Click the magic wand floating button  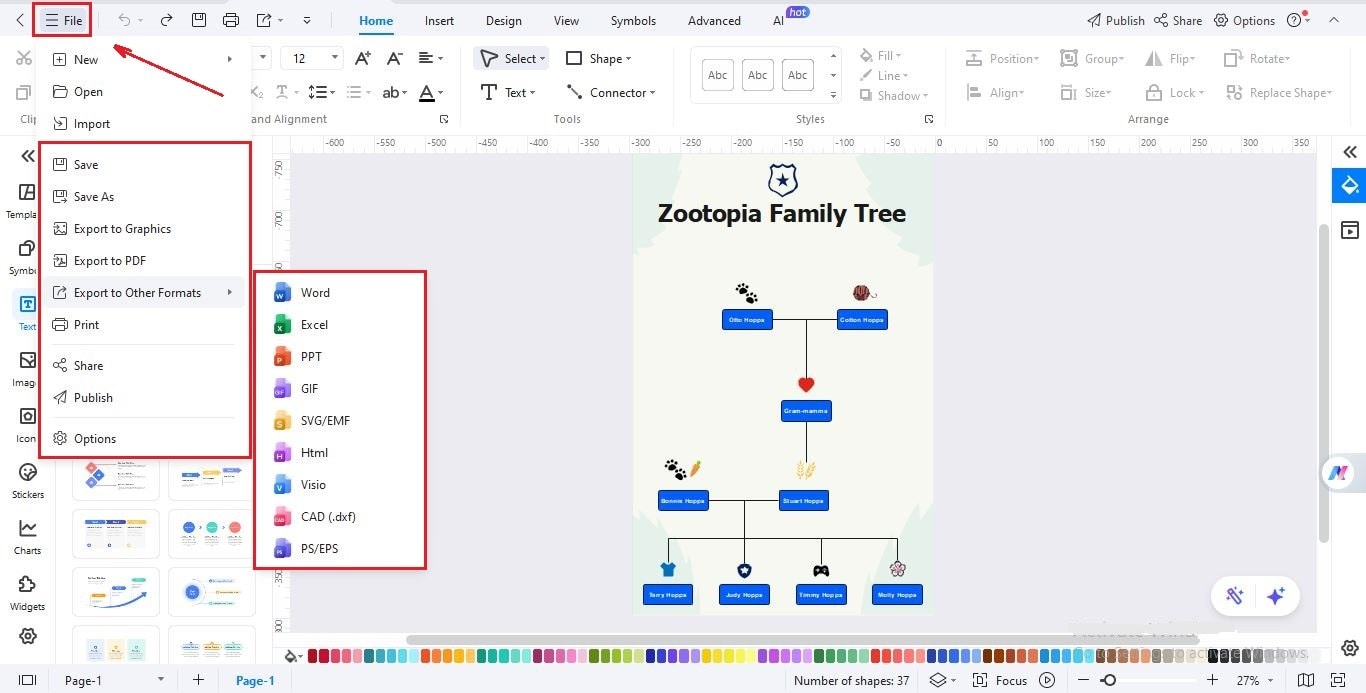(x=1235, y=596)
